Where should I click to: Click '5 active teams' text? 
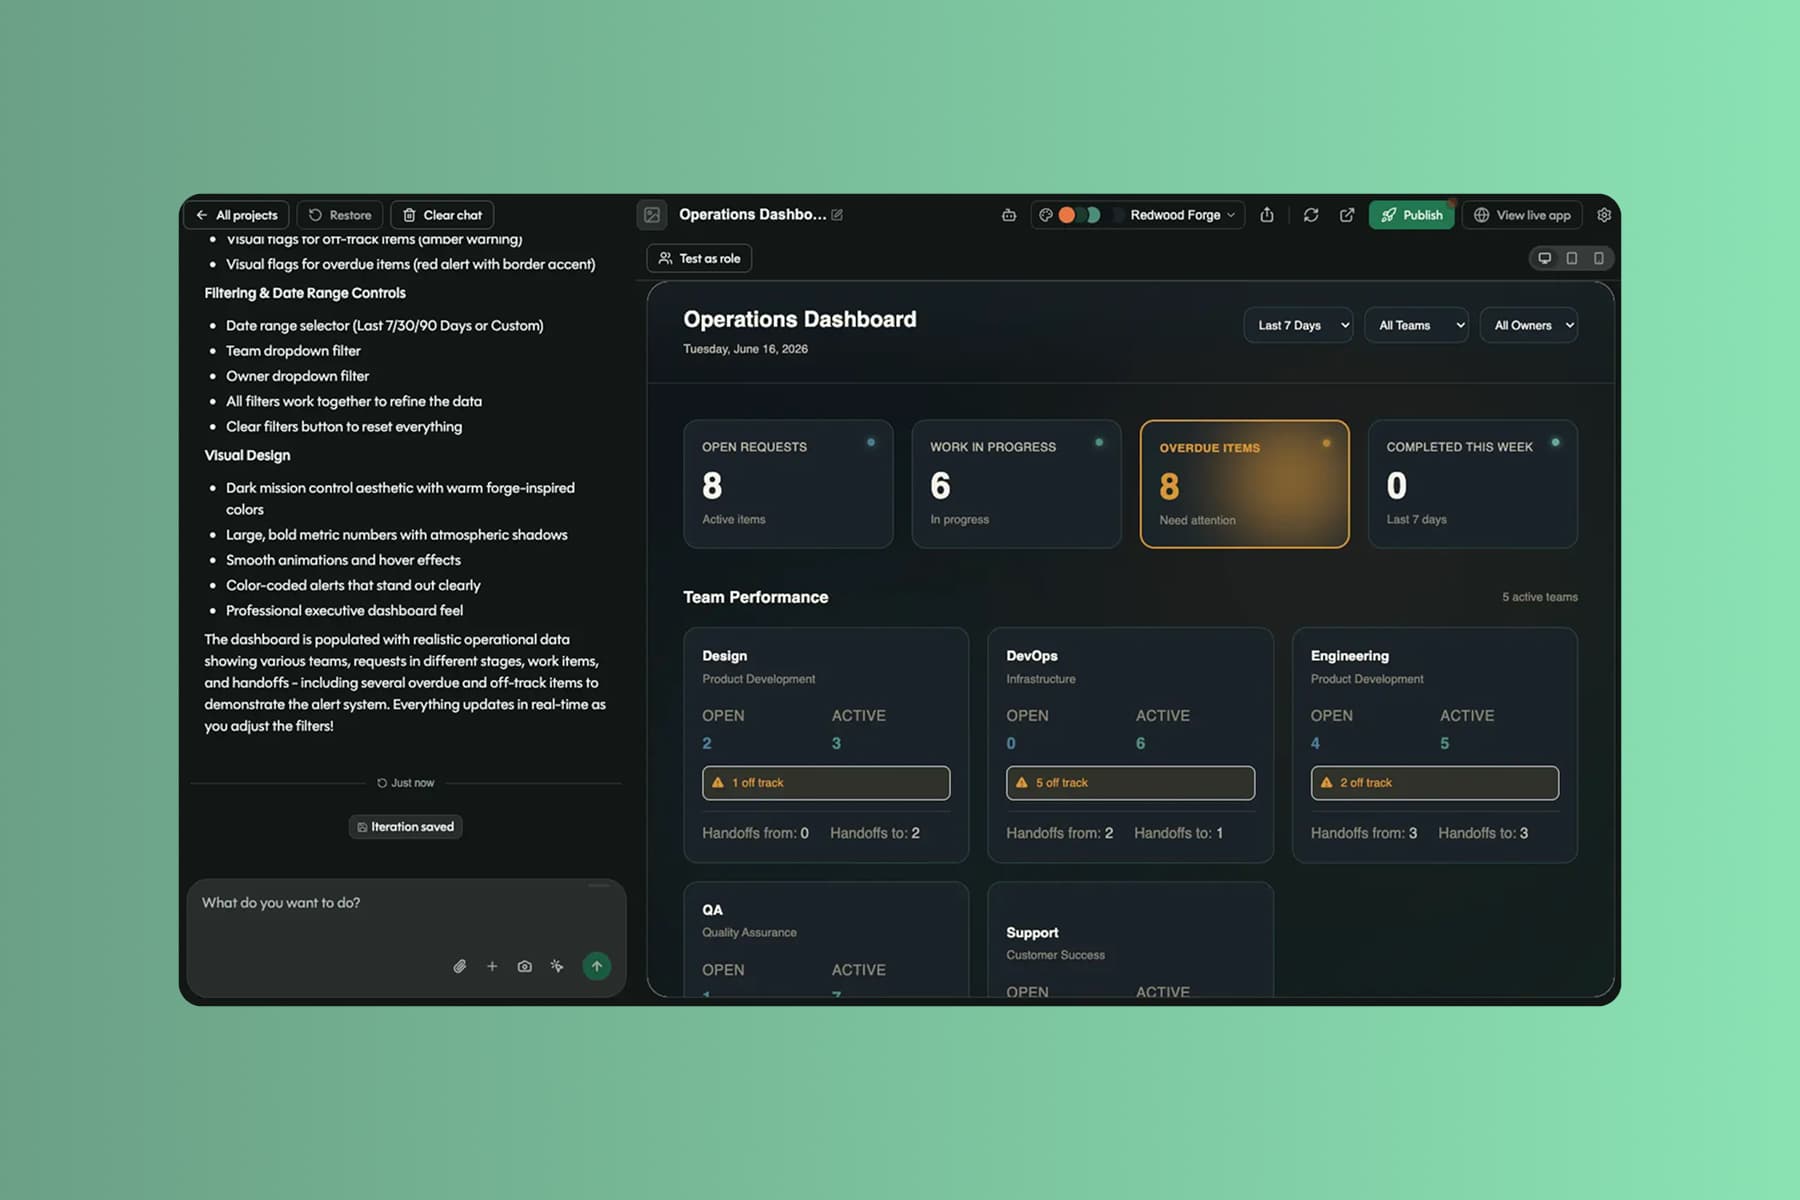pyautogui.click(x=1539, y=597)
